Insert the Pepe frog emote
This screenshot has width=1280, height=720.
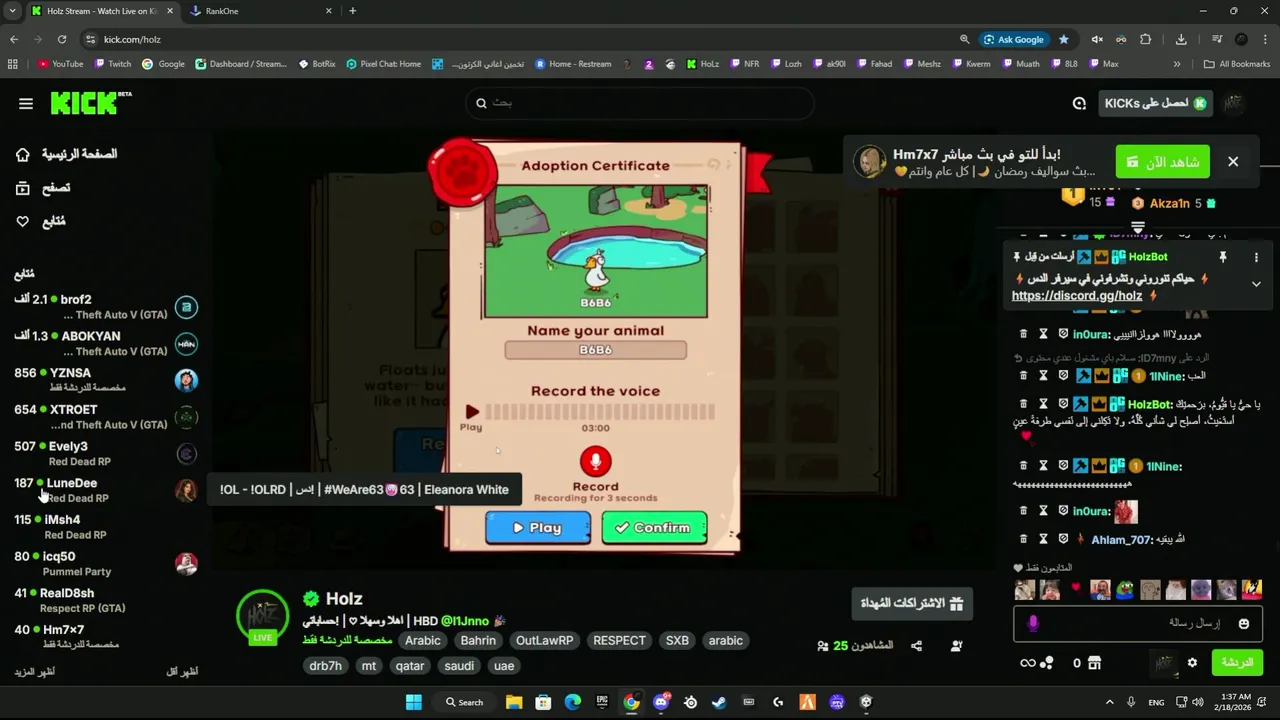pos(1125,590)
